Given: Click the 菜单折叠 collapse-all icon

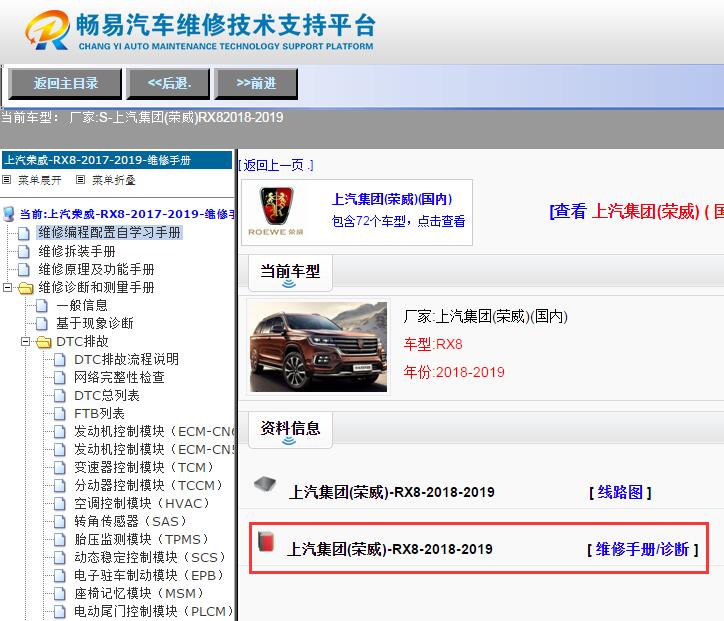Looking at the screenshot, I should [80, 180].
